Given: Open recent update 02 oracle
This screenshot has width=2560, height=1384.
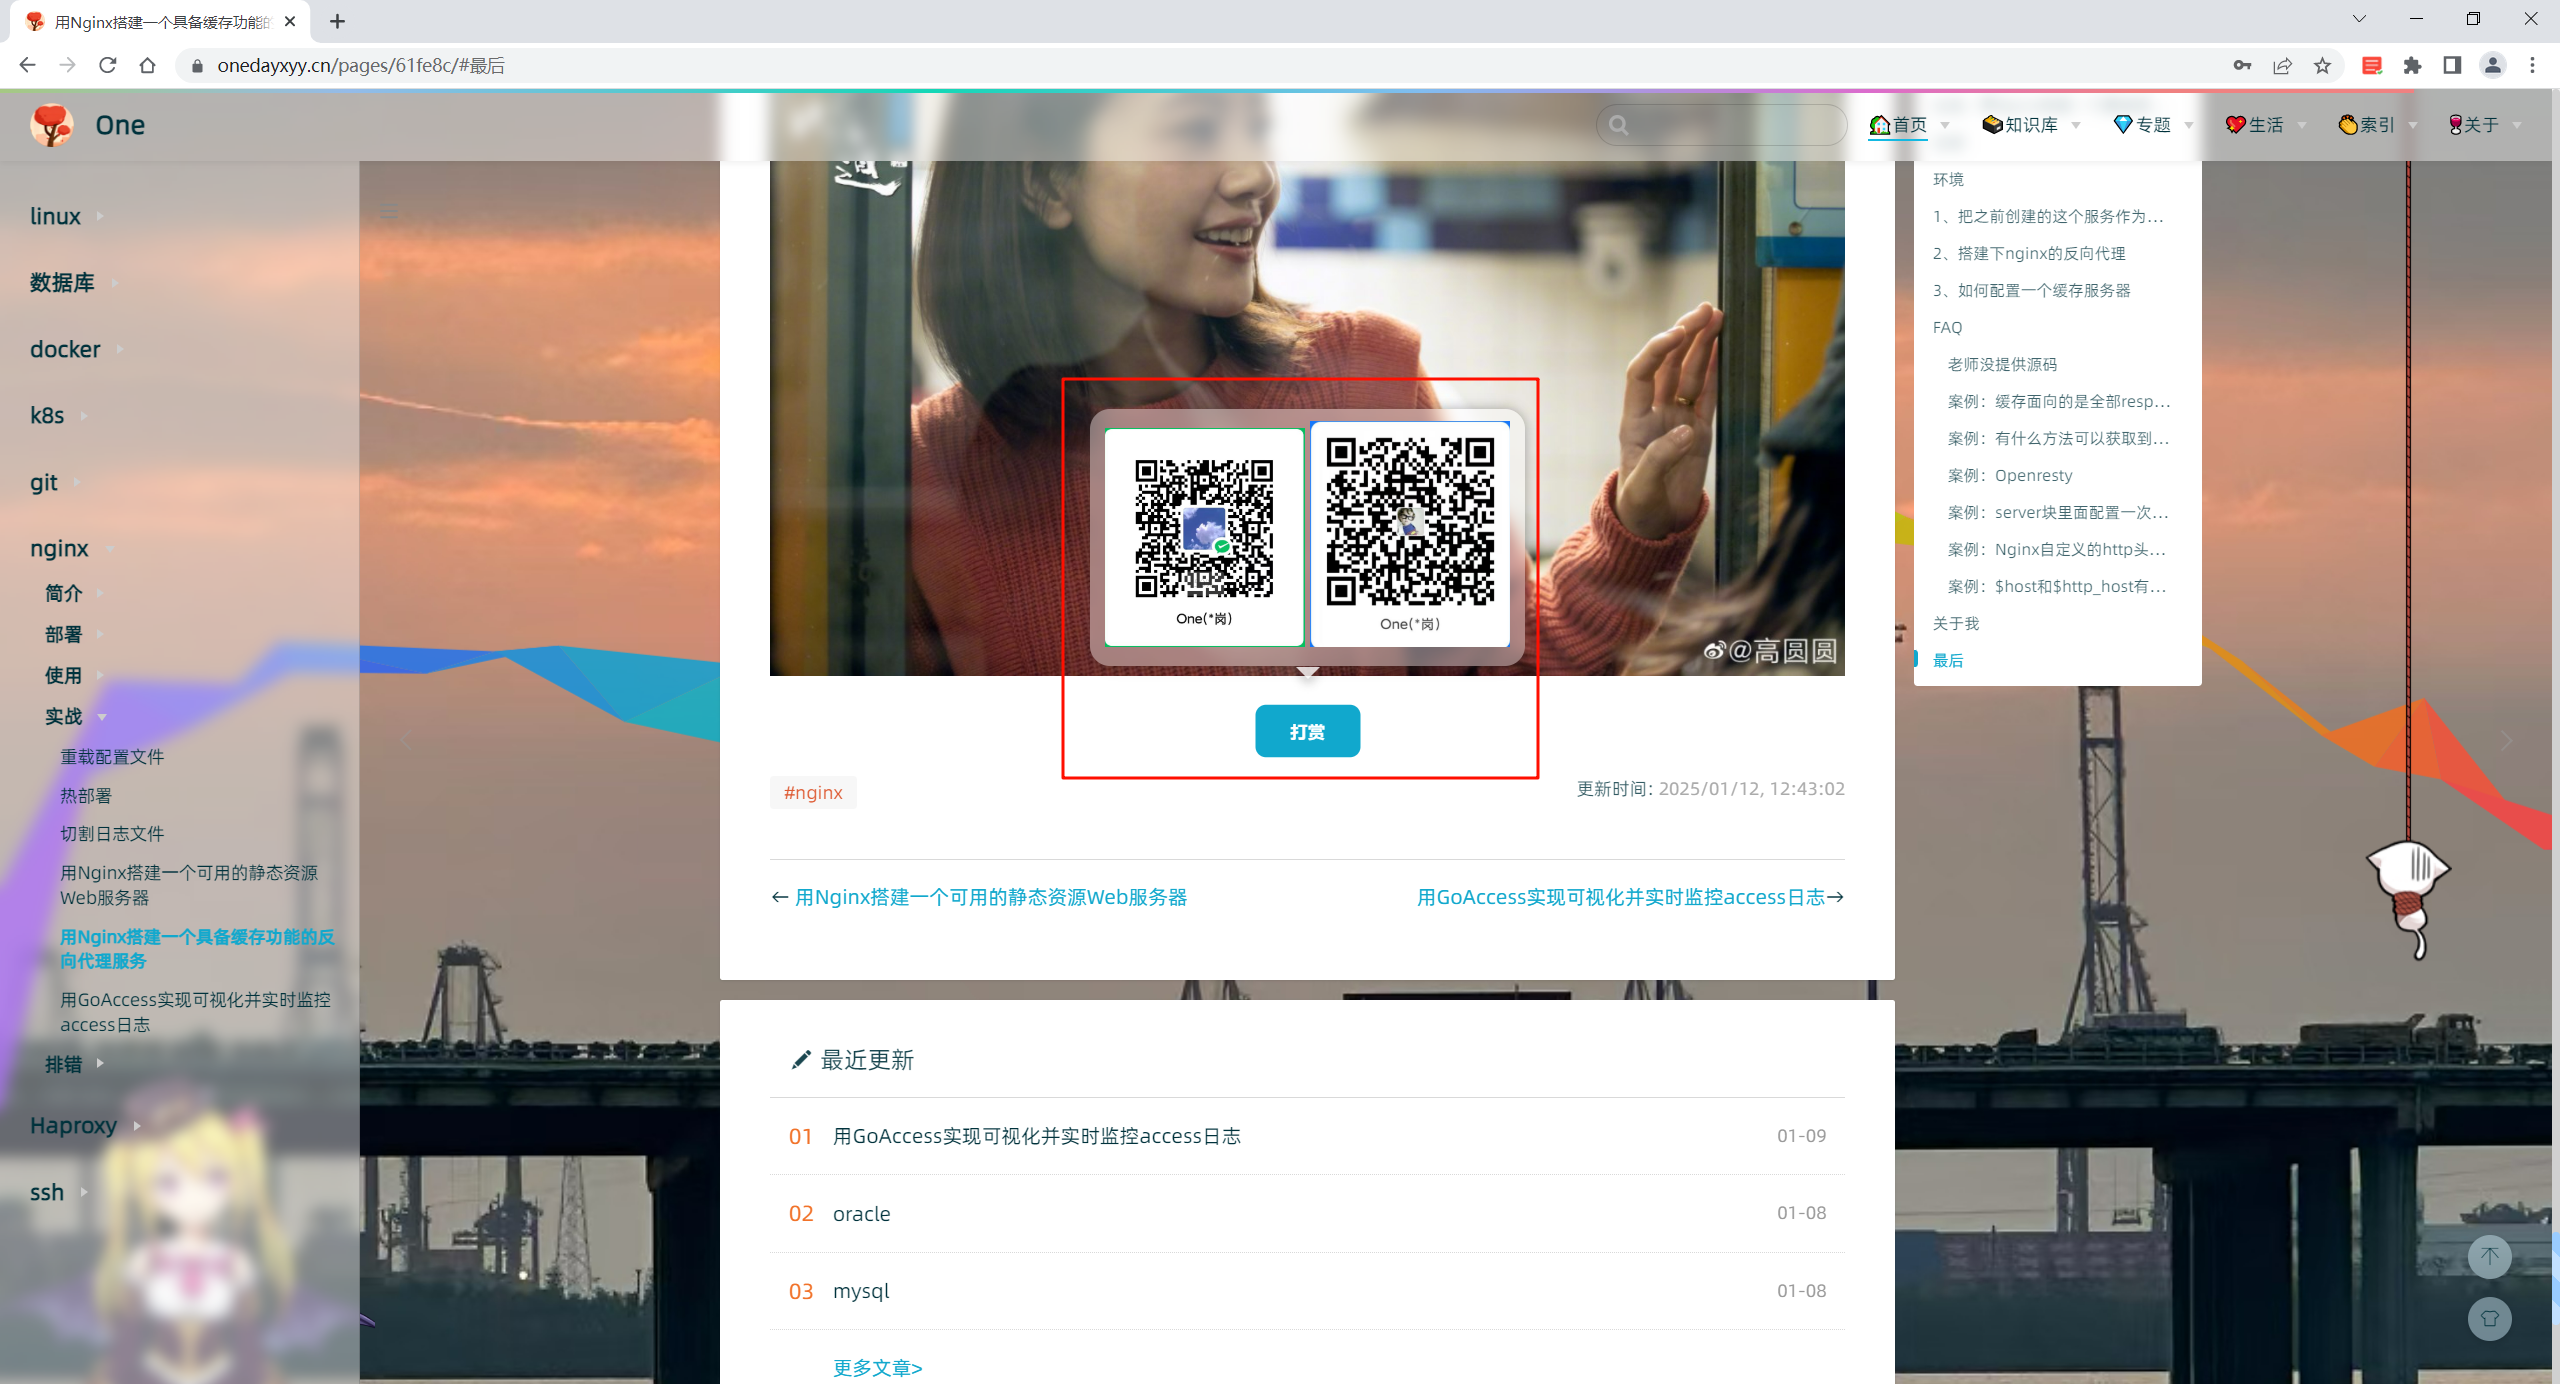Looking at the screenshot, I should tap(862, 1213).
